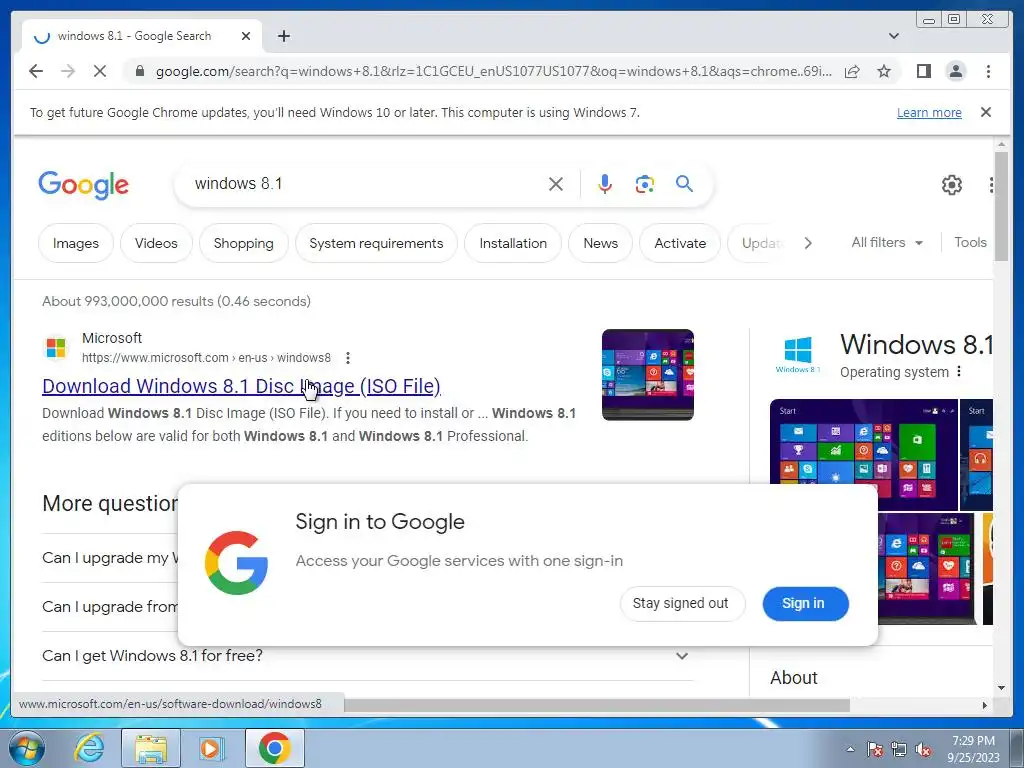1024x768 pixels.
Task: Open Google quick settings gear
Action: pyautogui.click(x=952, y=185)
